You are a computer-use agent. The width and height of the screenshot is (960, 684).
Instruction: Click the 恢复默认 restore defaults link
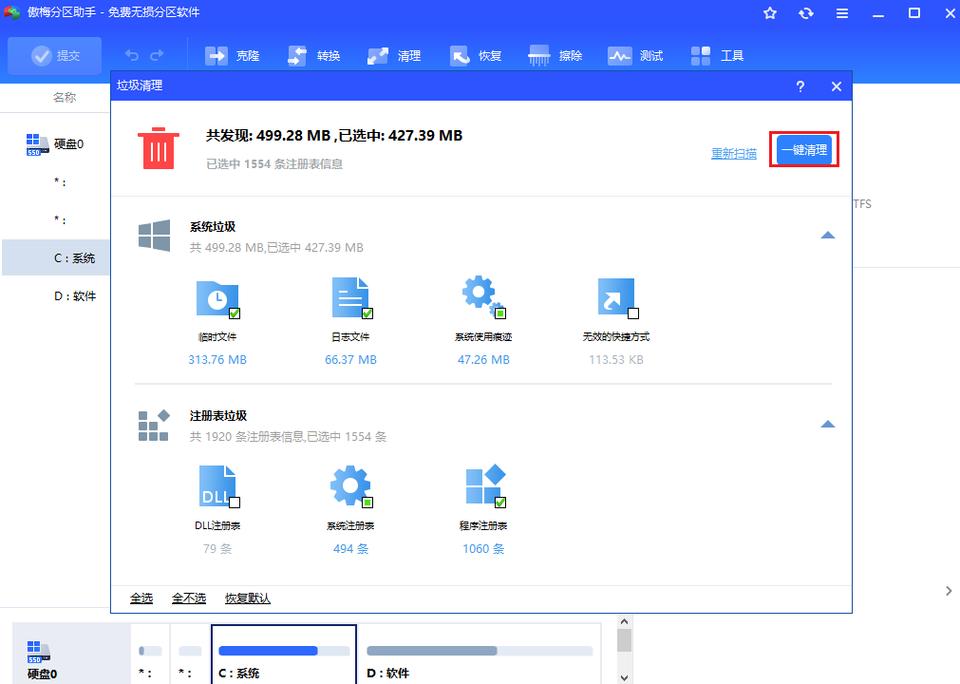pos(247,598)
